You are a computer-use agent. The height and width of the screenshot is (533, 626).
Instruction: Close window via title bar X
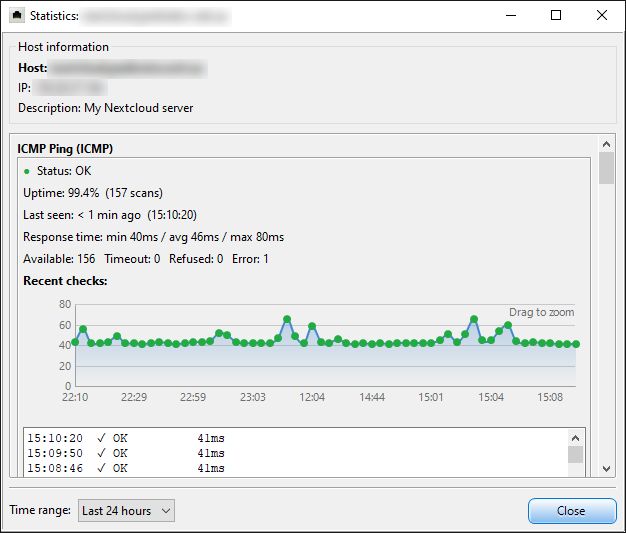coord(602,16)
